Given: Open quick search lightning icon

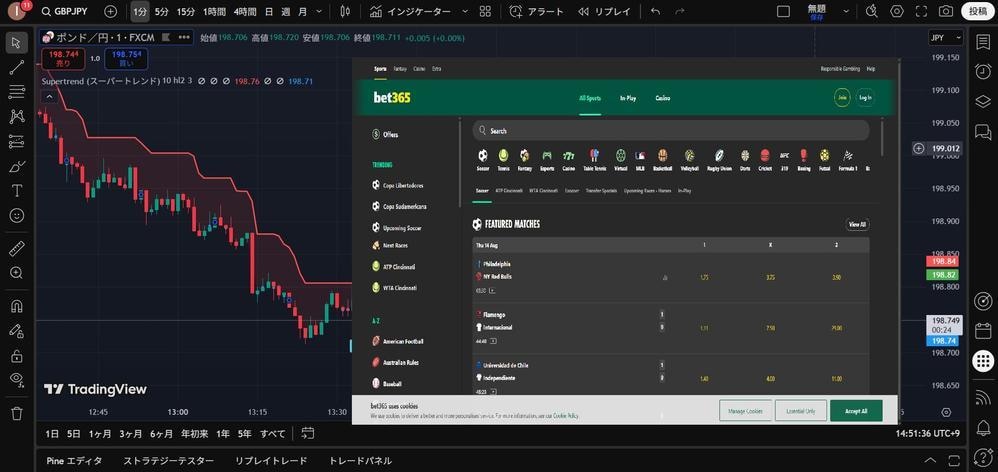Looking at the screenshot, I should click(872, 11).
